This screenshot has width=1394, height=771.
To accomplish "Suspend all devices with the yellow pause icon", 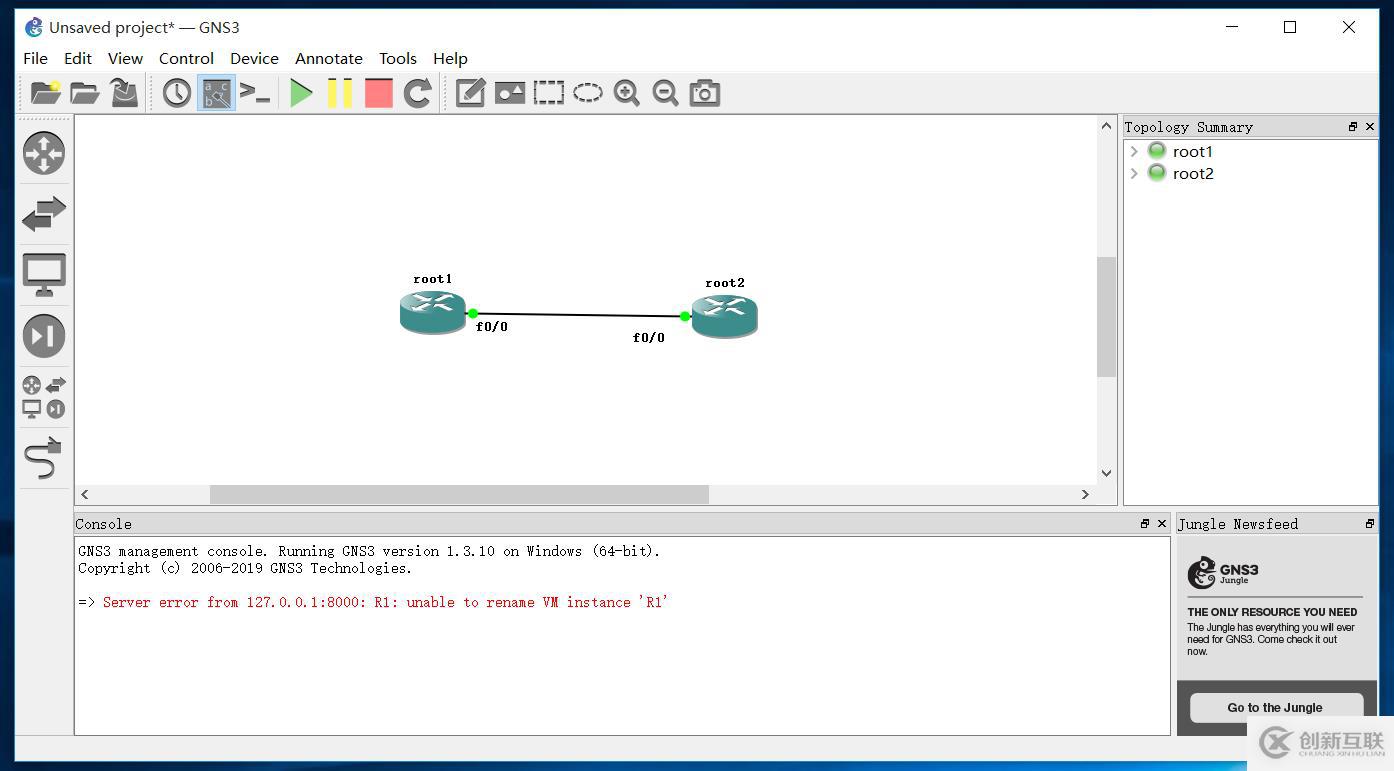I will 340,93.
